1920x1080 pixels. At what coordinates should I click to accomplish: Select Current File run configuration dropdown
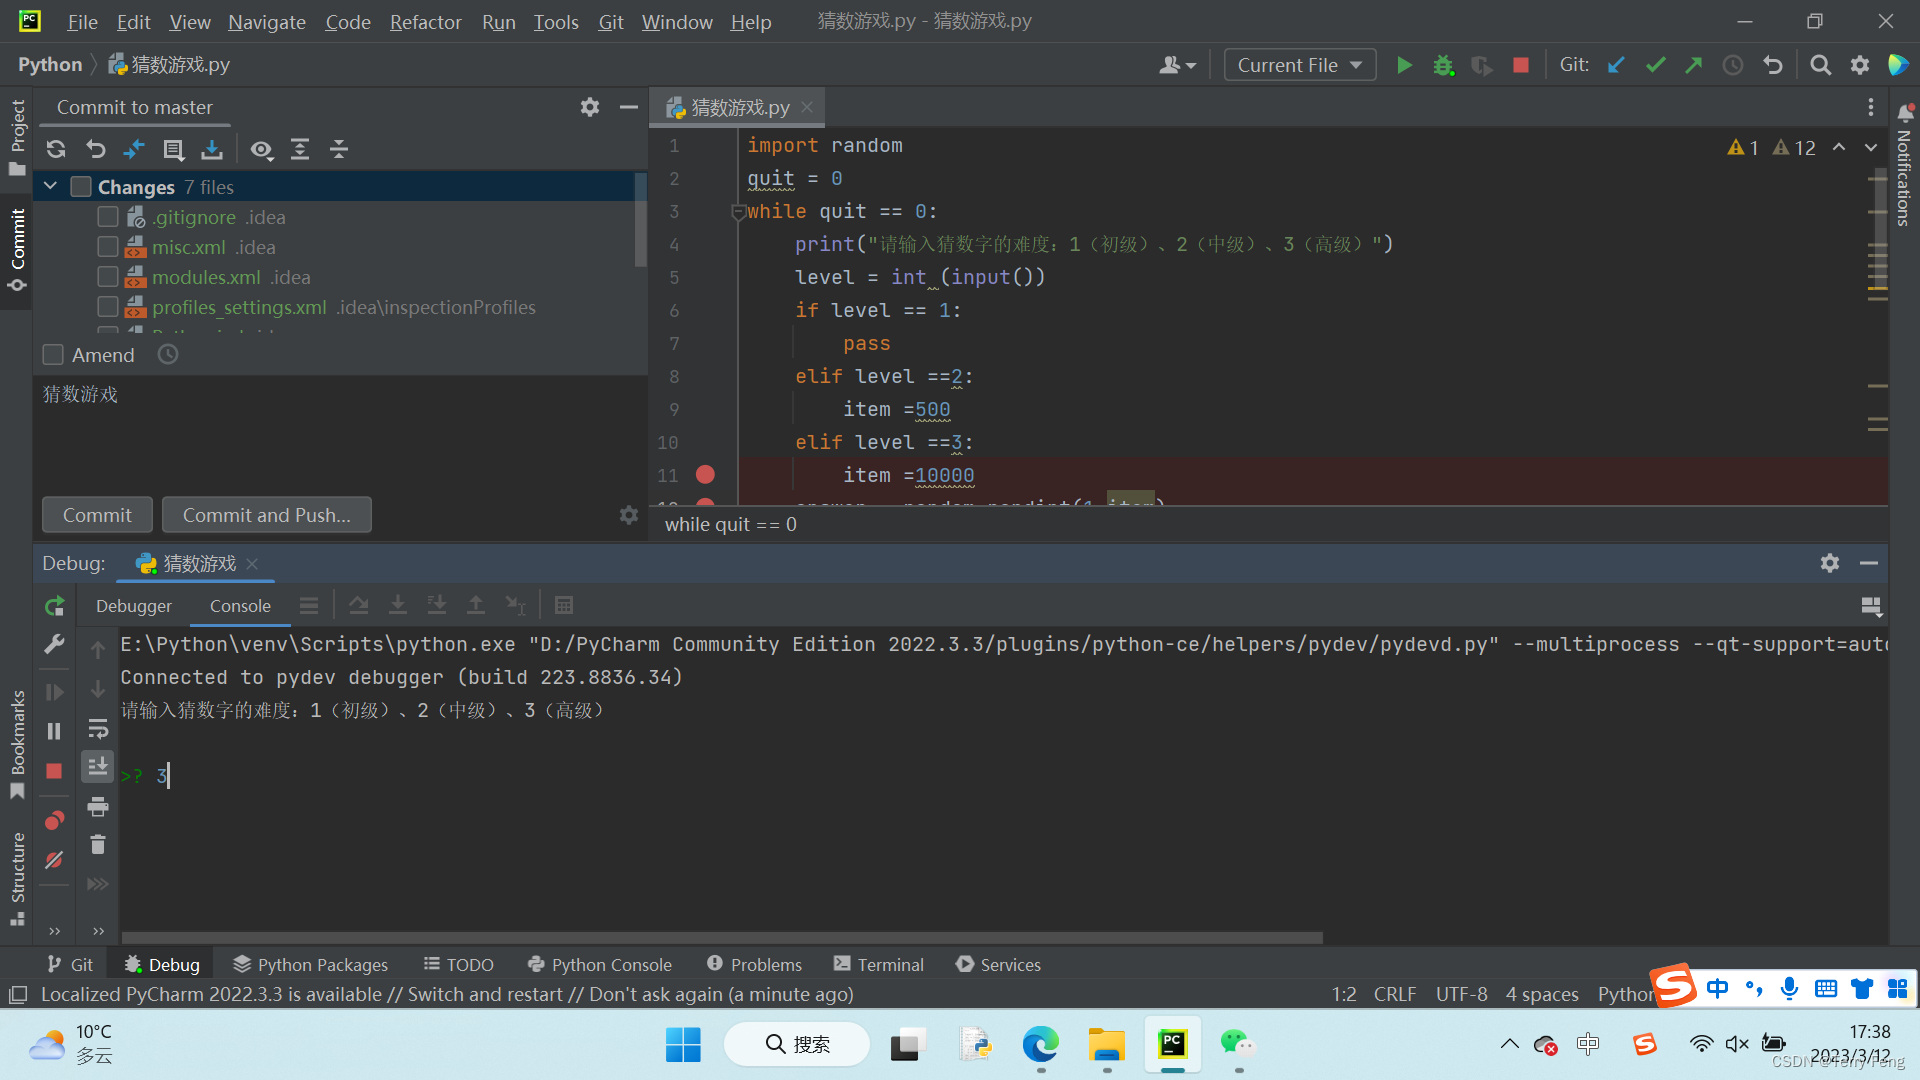(1298, 63)
